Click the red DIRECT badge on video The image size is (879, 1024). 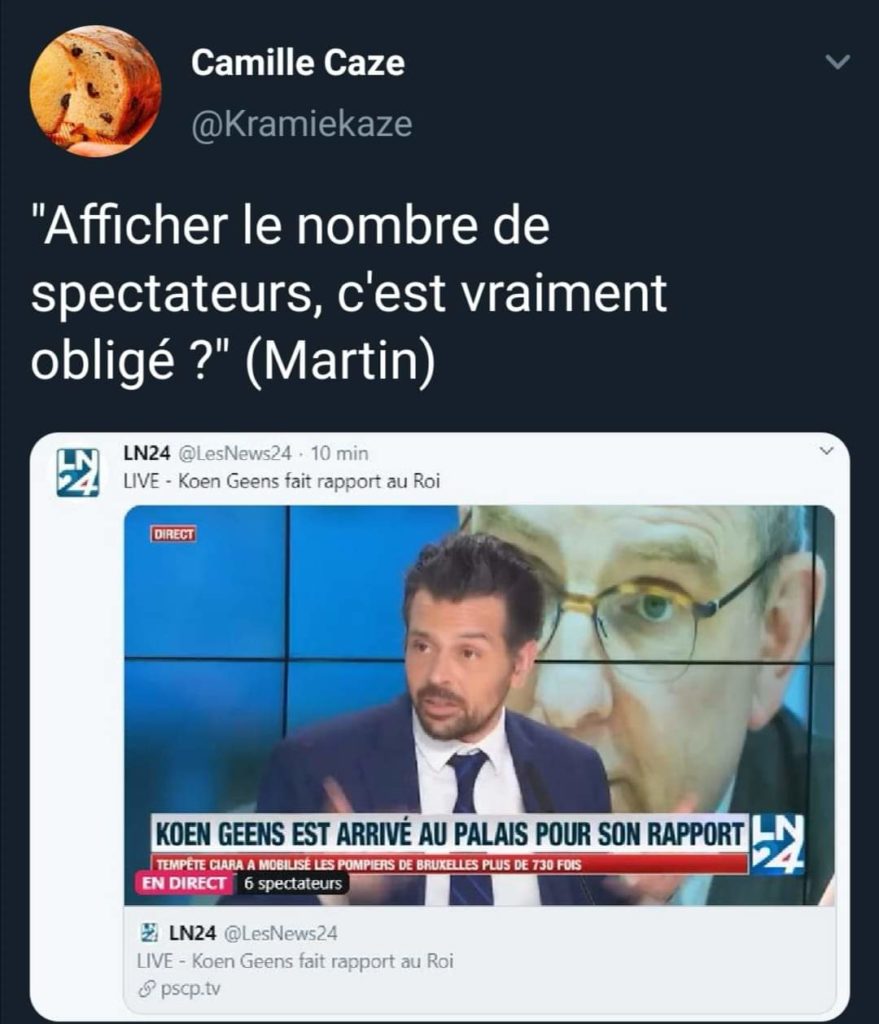pos(174,534)
